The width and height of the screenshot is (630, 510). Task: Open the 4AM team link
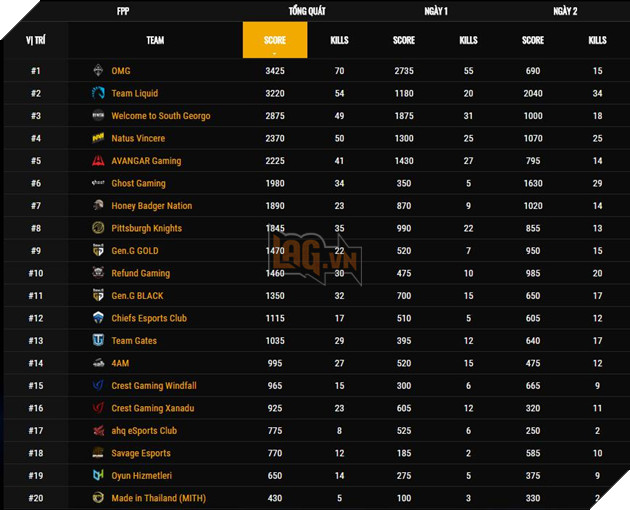120,363
